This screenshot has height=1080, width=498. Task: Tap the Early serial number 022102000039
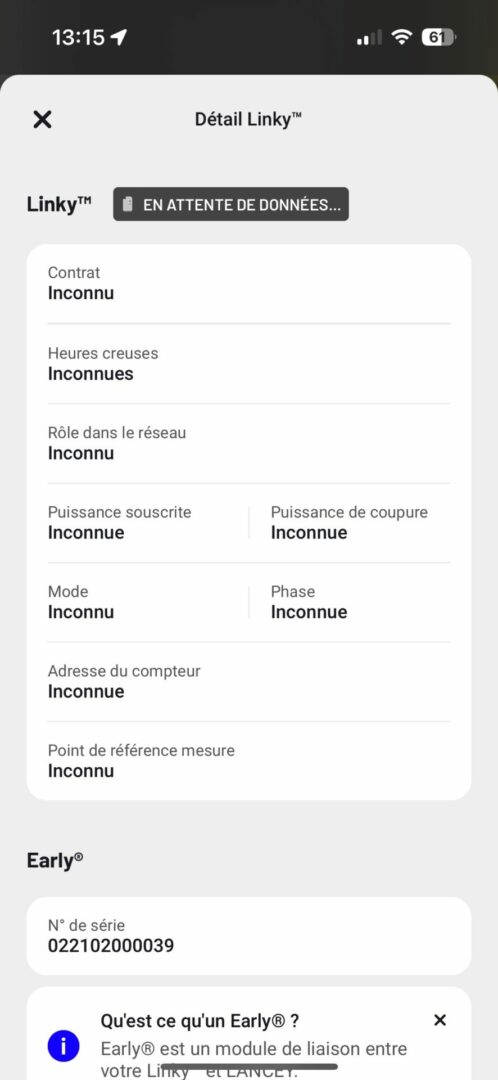pyautogui.click(x=111, y=946)
